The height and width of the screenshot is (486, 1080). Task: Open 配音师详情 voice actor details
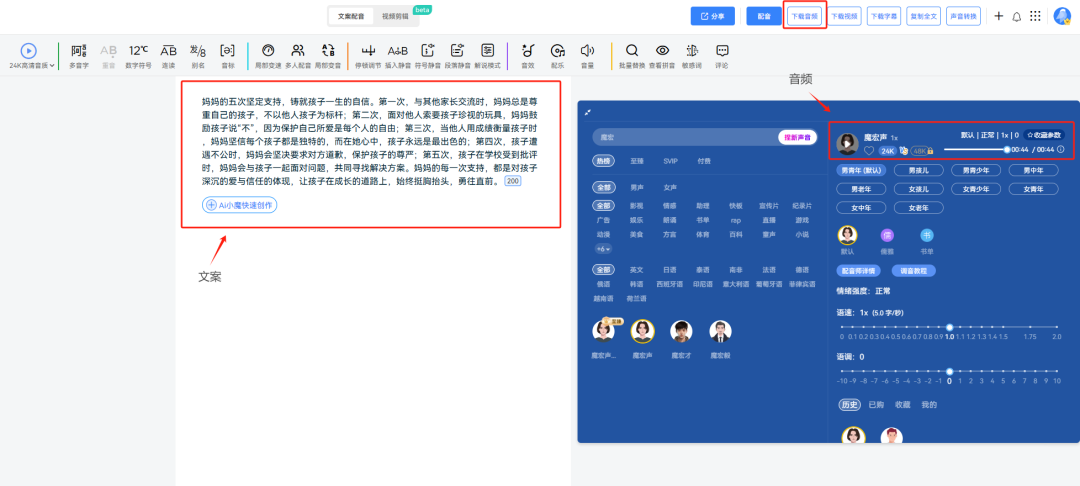click(856, 271)
